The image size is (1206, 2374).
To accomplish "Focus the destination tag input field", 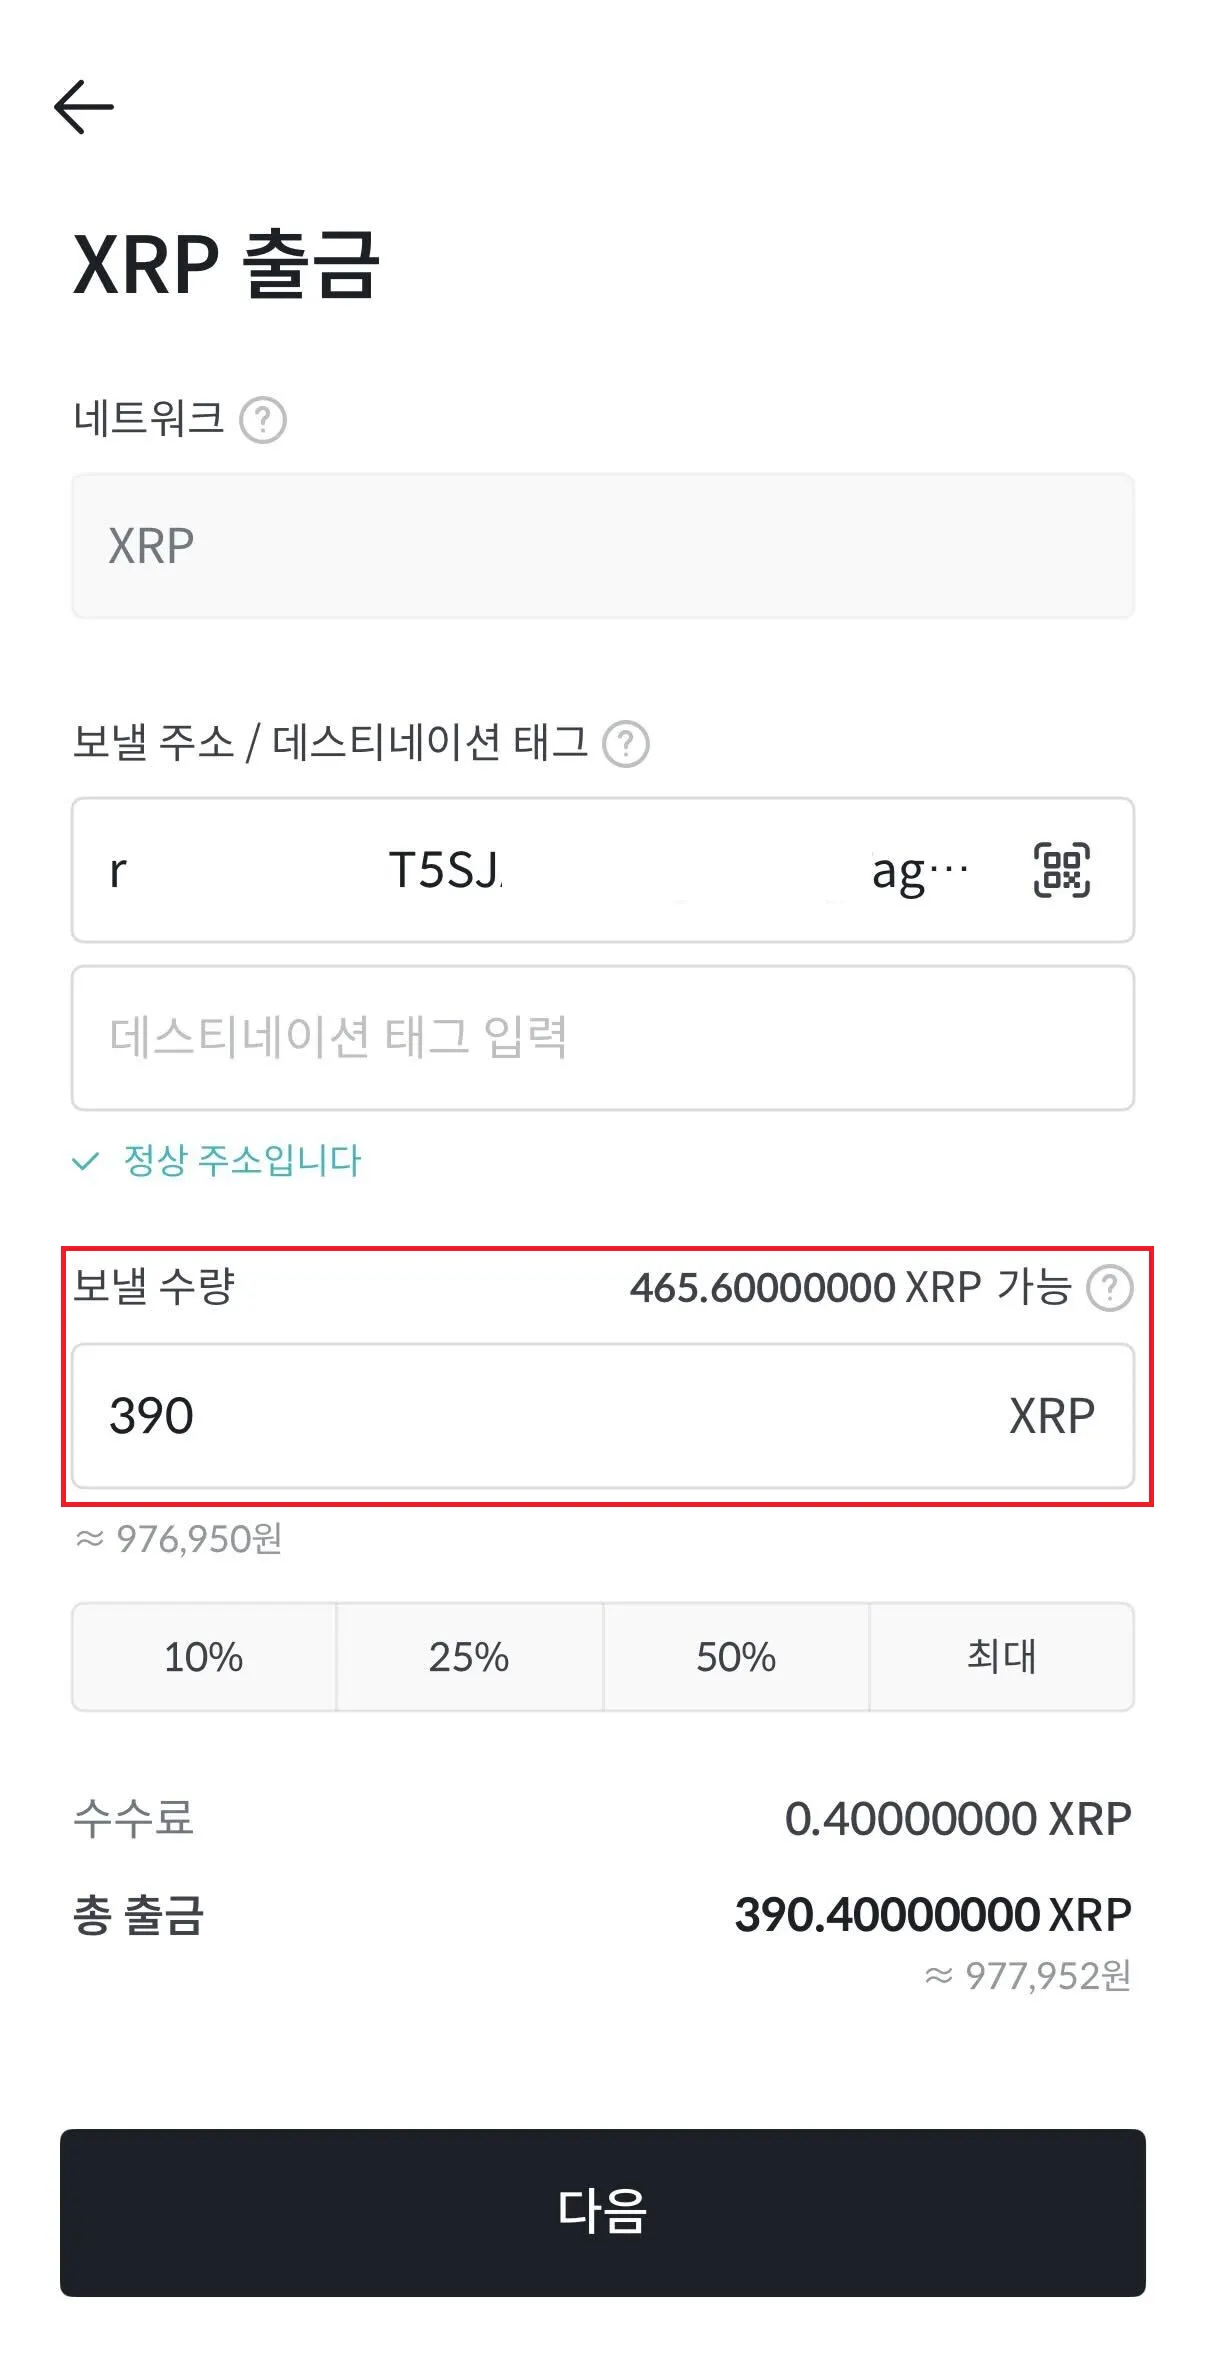I will 602,1038.
